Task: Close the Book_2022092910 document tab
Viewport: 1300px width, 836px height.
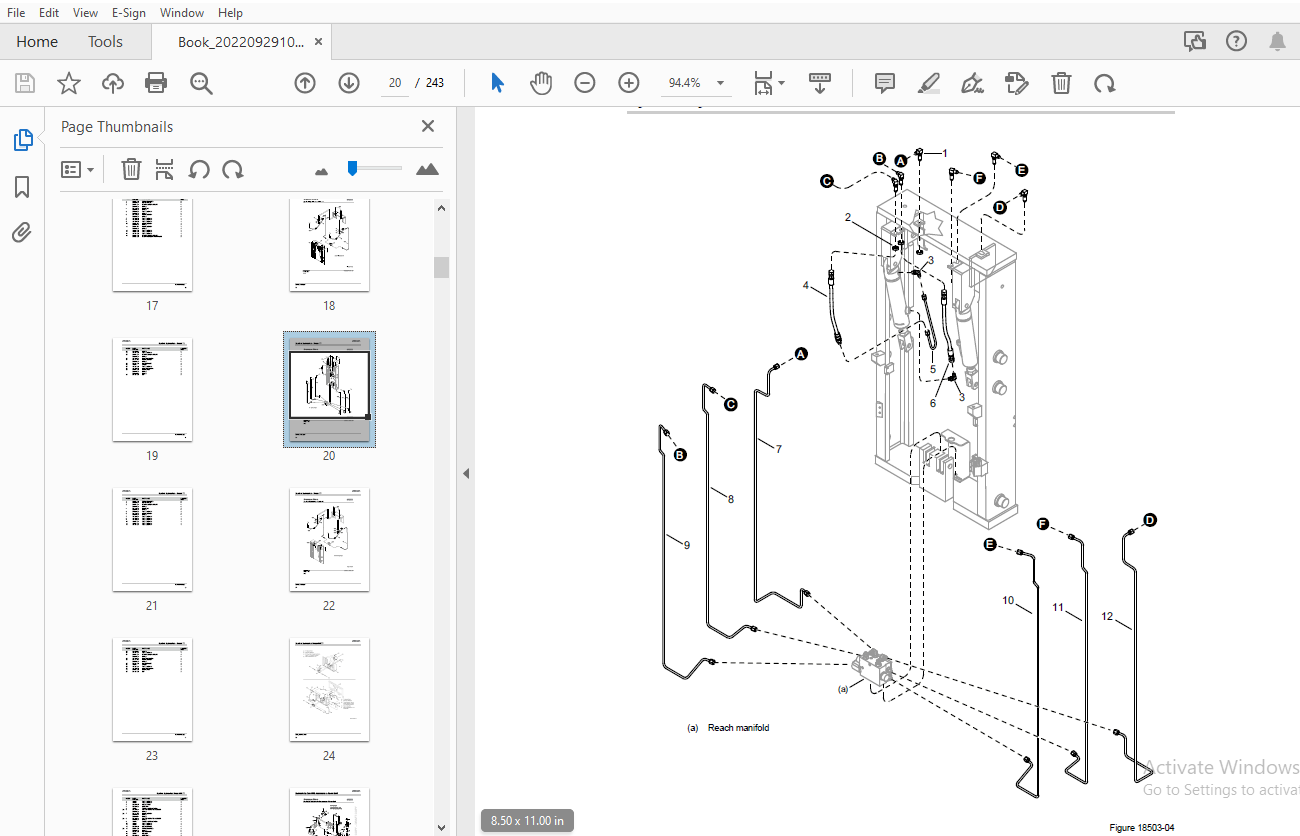Action: [x=318, y=42]
